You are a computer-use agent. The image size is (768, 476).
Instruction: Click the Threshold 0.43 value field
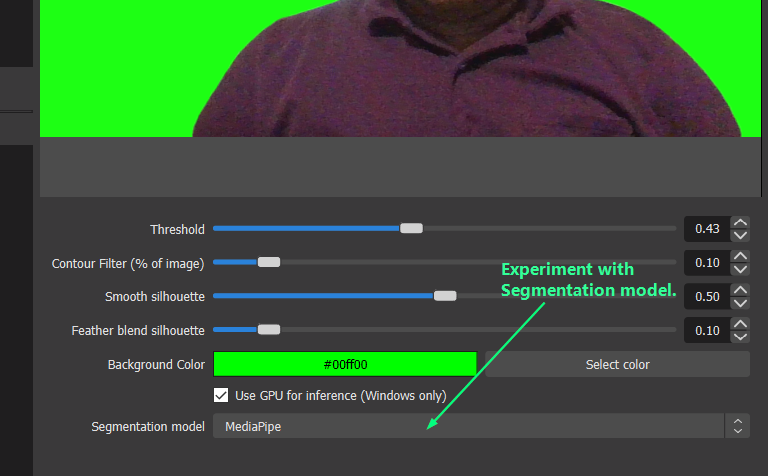pyautogui.click(x=707, y=229)
